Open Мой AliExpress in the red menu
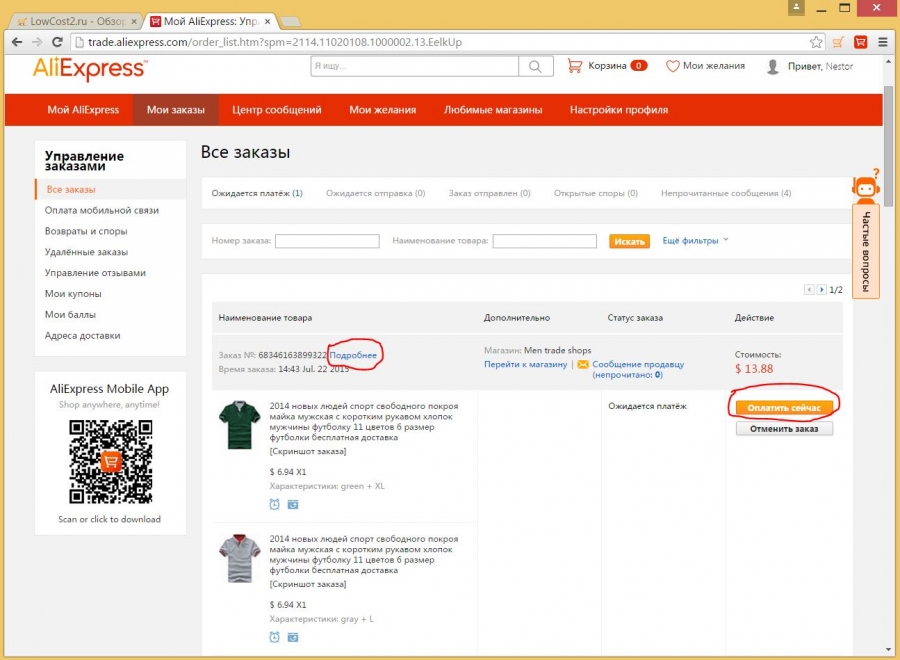Screen dimensions: 900x660 (83, 110)
